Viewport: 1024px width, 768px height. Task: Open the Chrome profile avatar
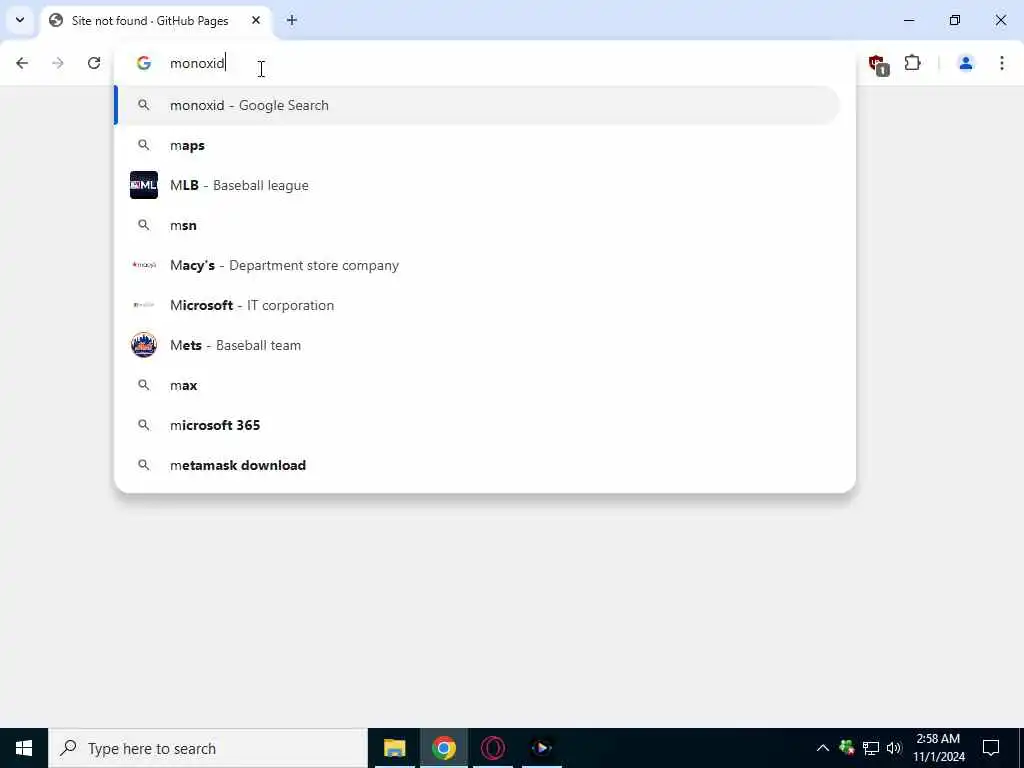click(965, 63)
